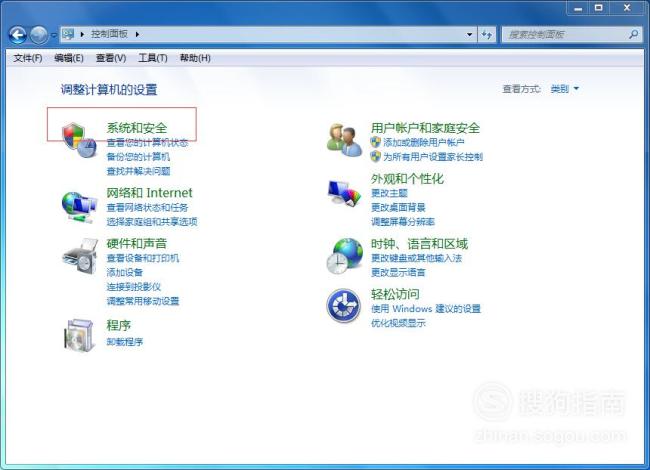Click the search magnifier icon
650x470 pixels.
click(633, 34)
